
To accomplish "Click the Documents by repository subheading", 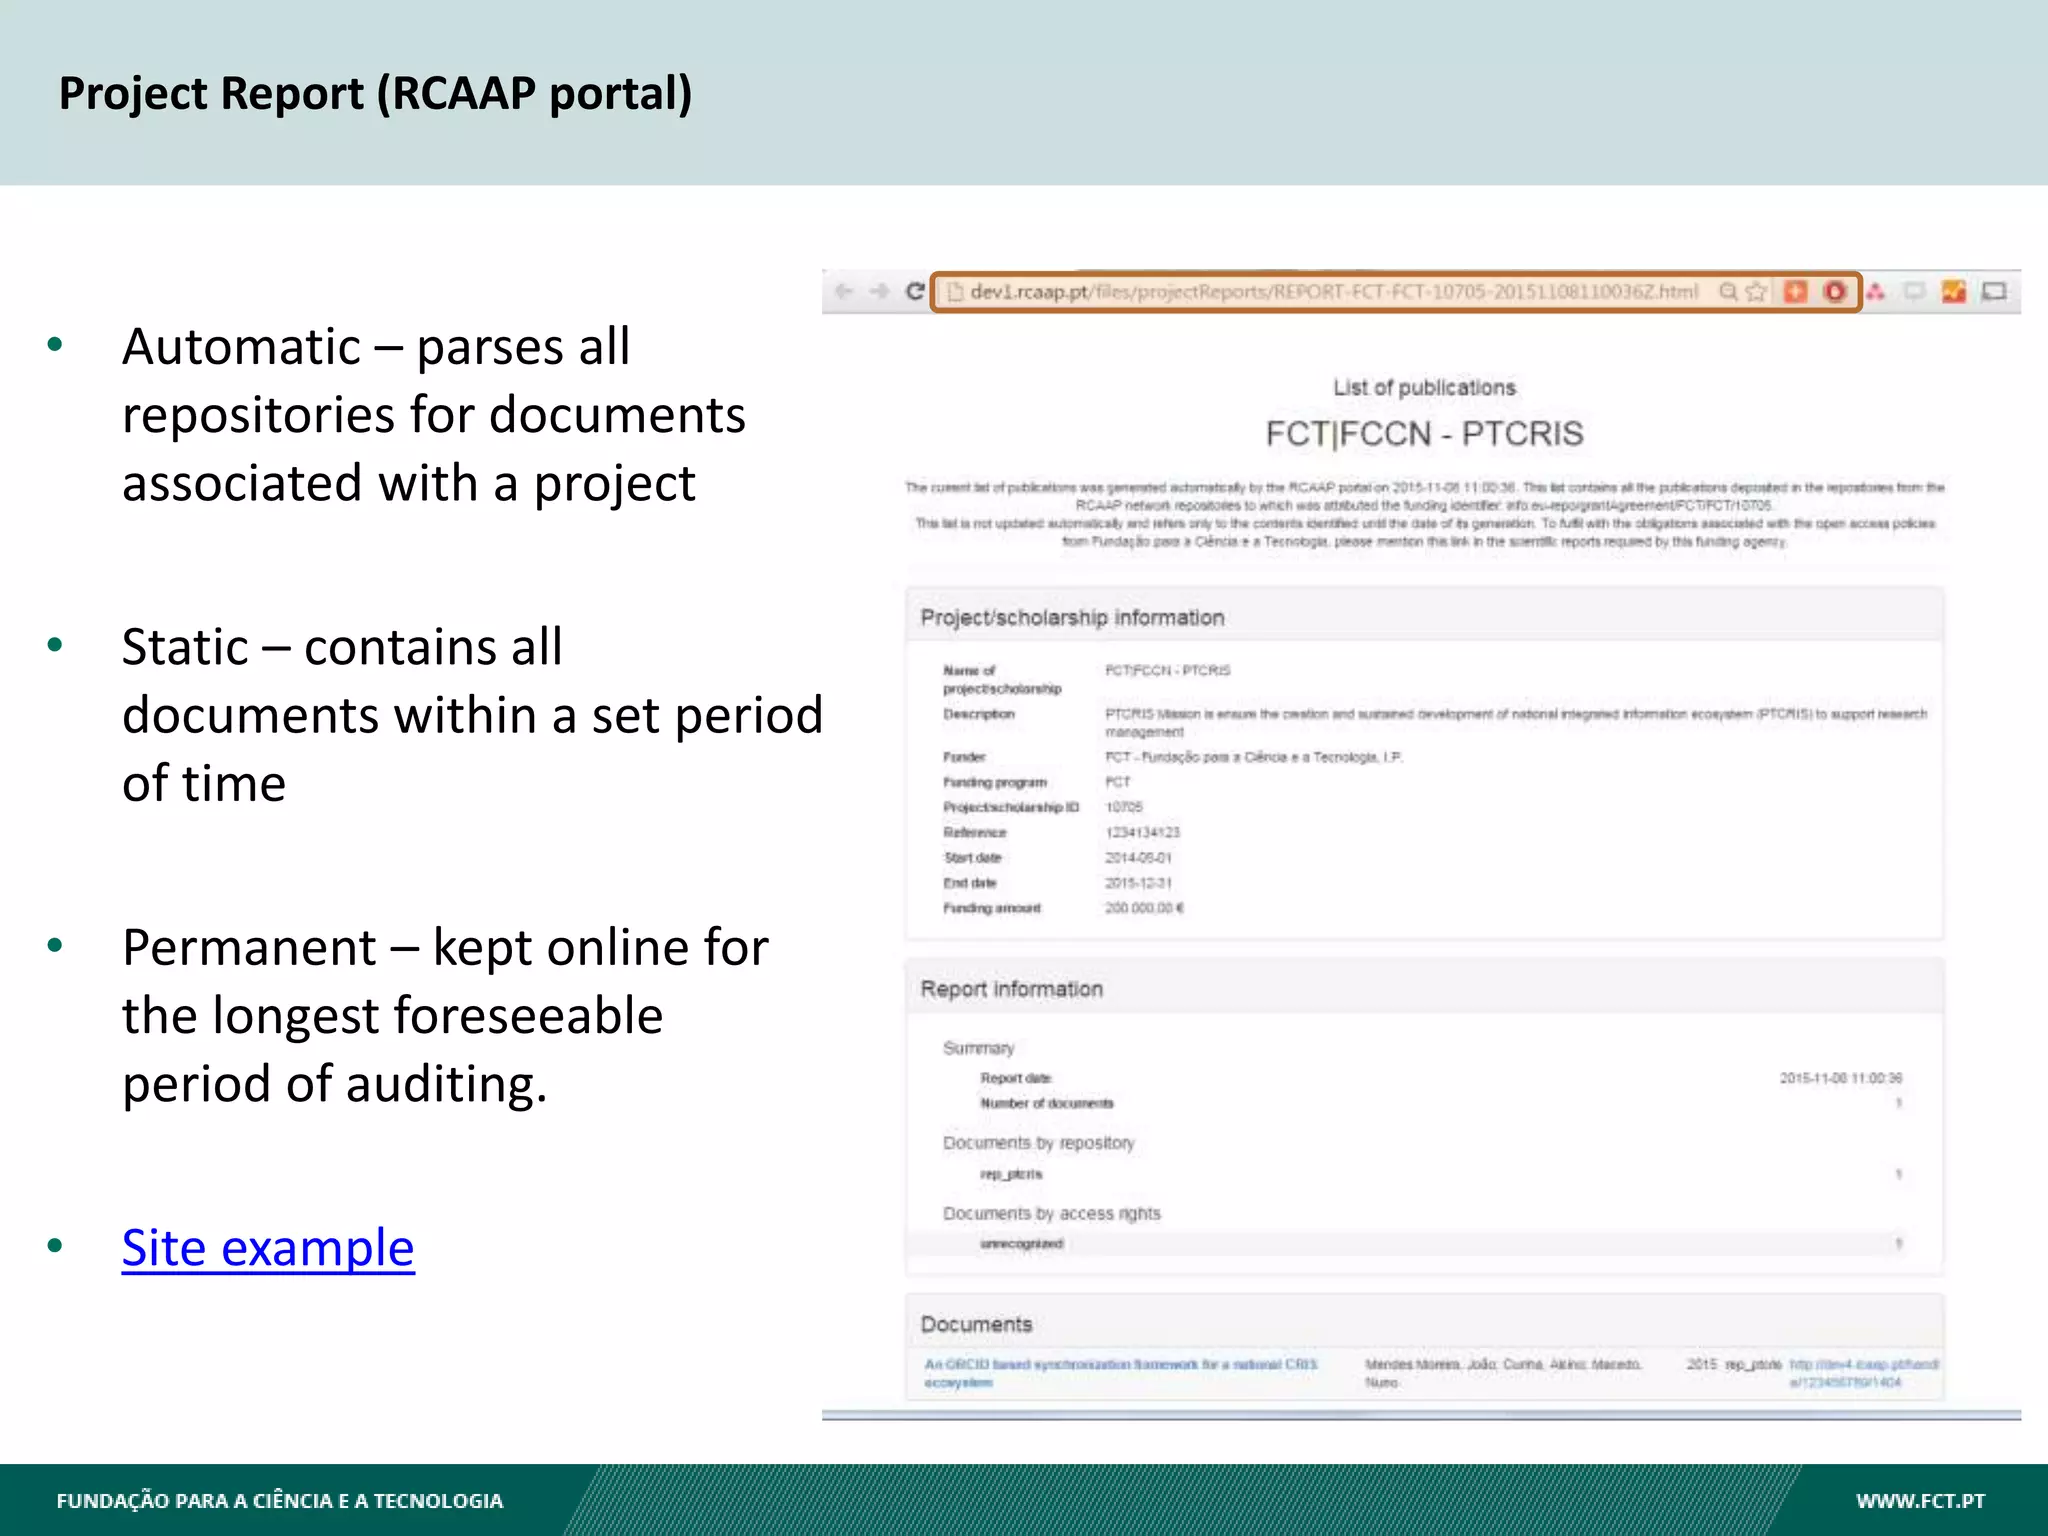I will pyautogui.click(x=1038, y=1143).
